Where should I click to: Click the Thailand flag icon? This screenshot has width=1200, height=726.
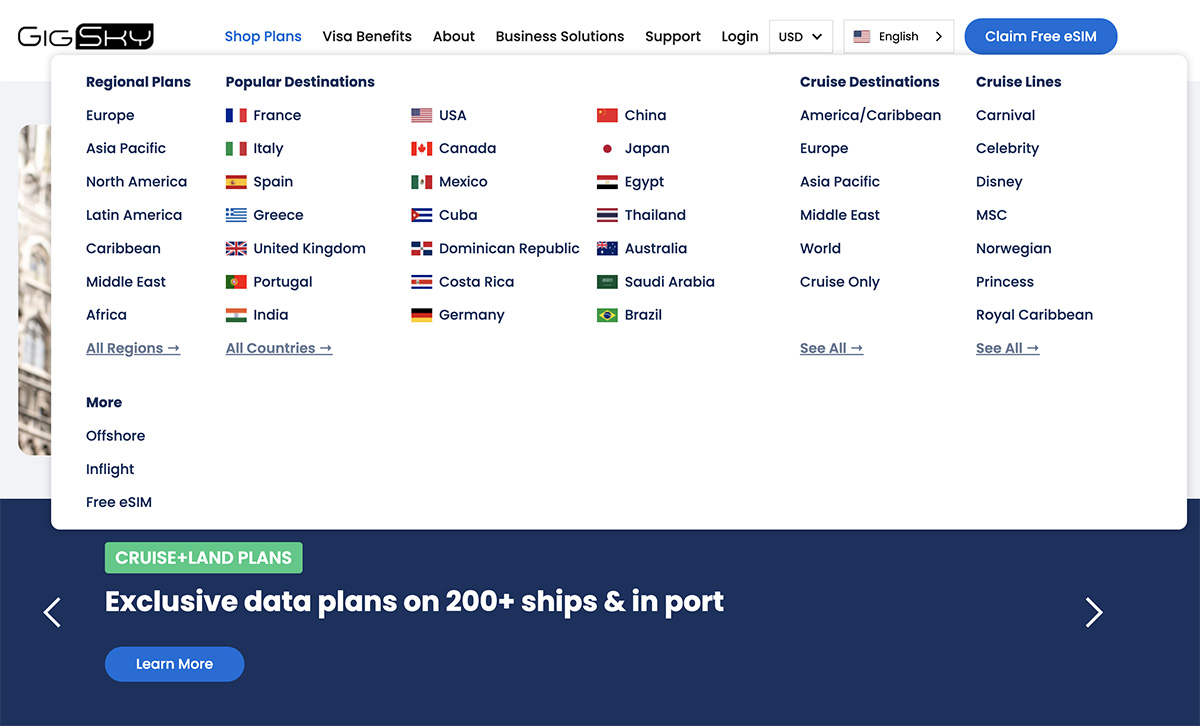(607, 215)
